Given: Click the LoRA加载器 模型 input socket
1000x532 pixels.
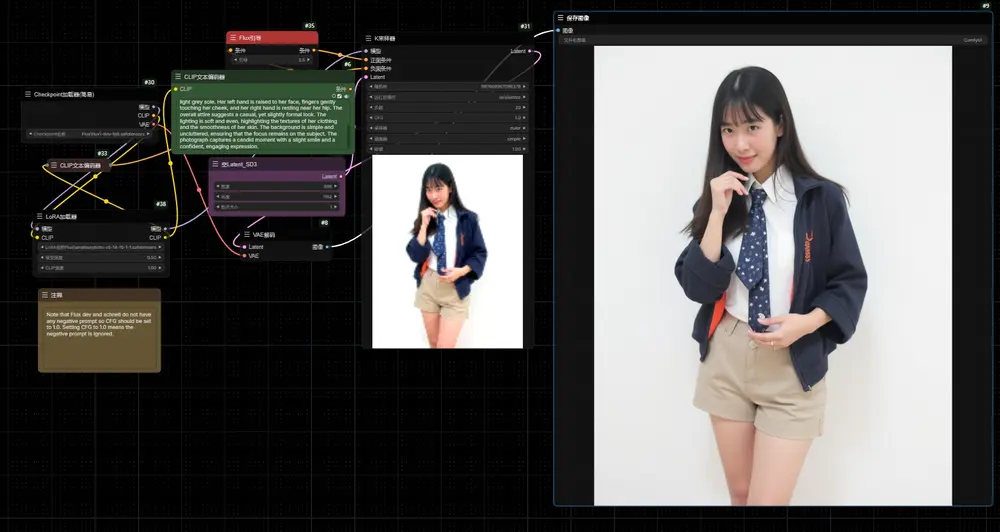Looking at the screenshot, I should (37, 228).
